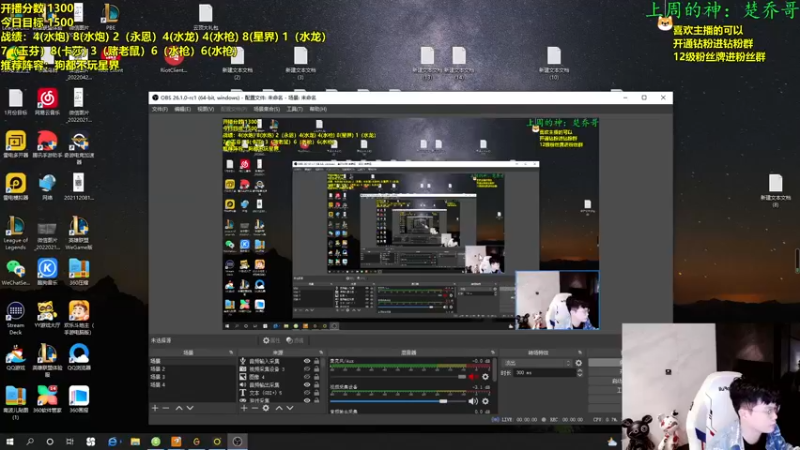Open 麦克风/Aux mixer settings gear

(485, 377)
